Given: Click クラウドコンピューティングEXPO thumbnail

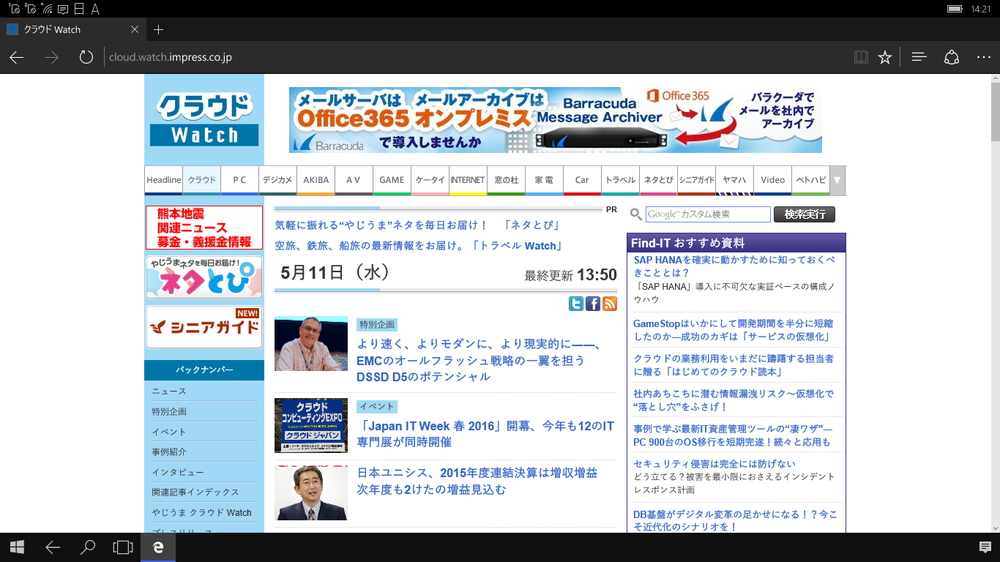Looking at the screenshot, I should [x=311, y=425].
